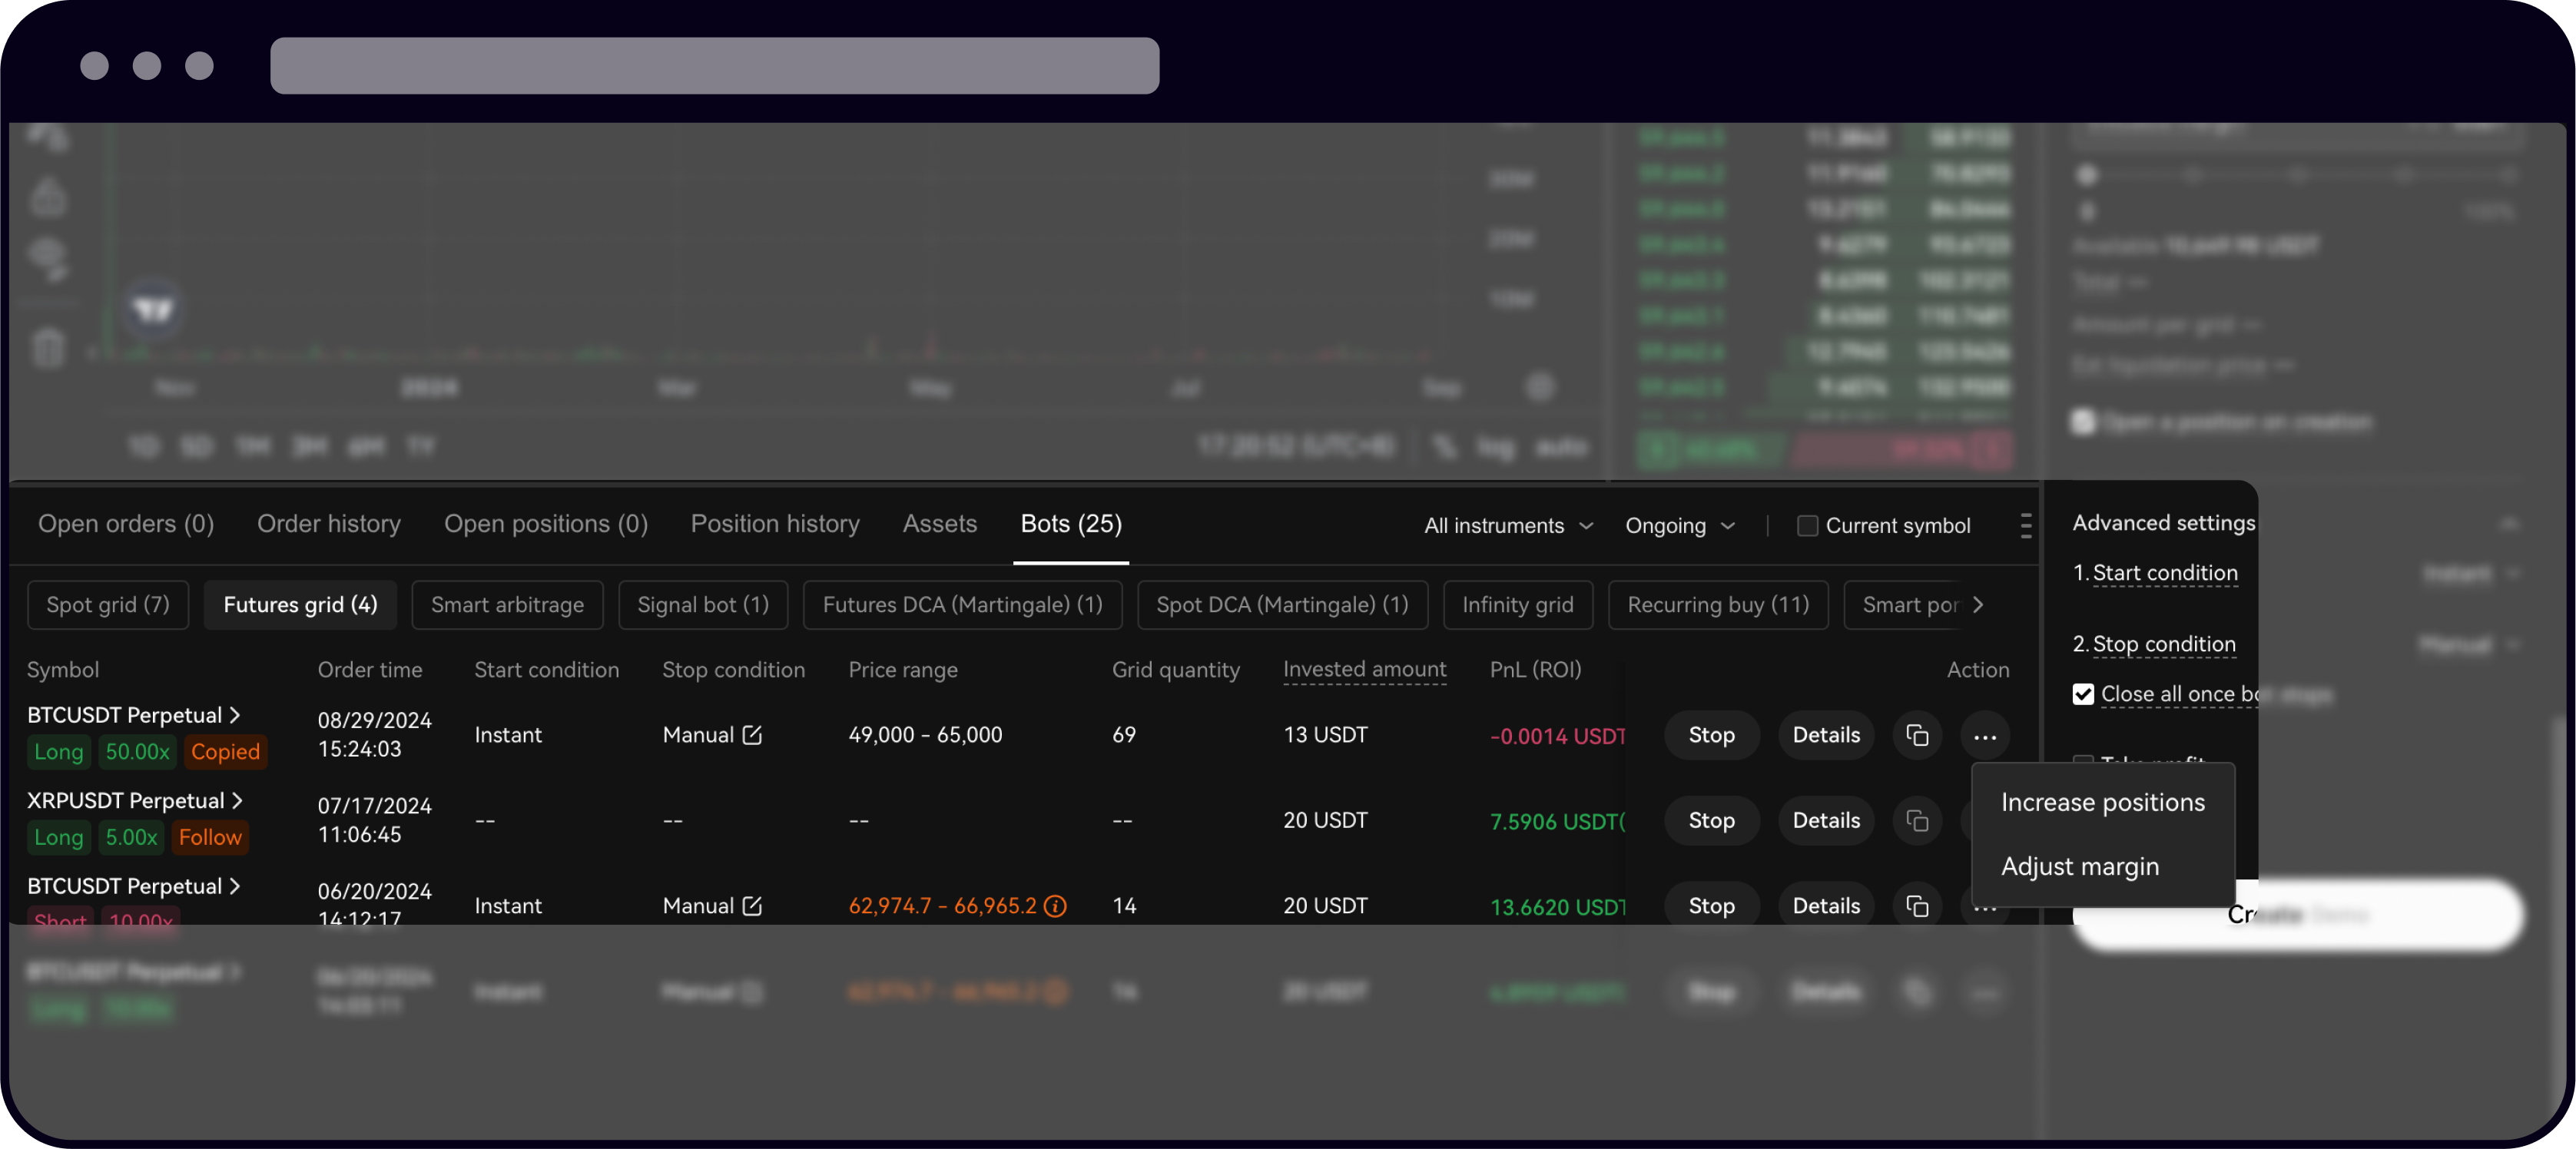Edit the stop condition of the Short BTCUSDT bot
Screen dimensions: 2576x1149
752,905
